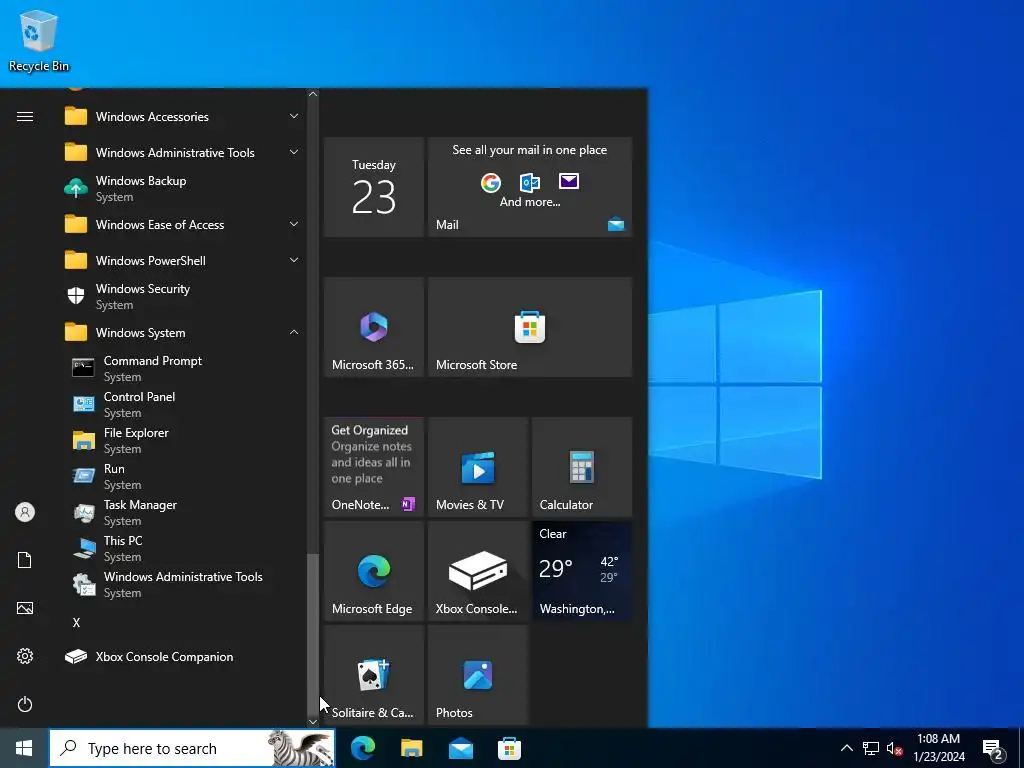The width and height of the screenshot is (1024, 768).
Task: Open This PC from the app list
Action: (x=183, y=548)
